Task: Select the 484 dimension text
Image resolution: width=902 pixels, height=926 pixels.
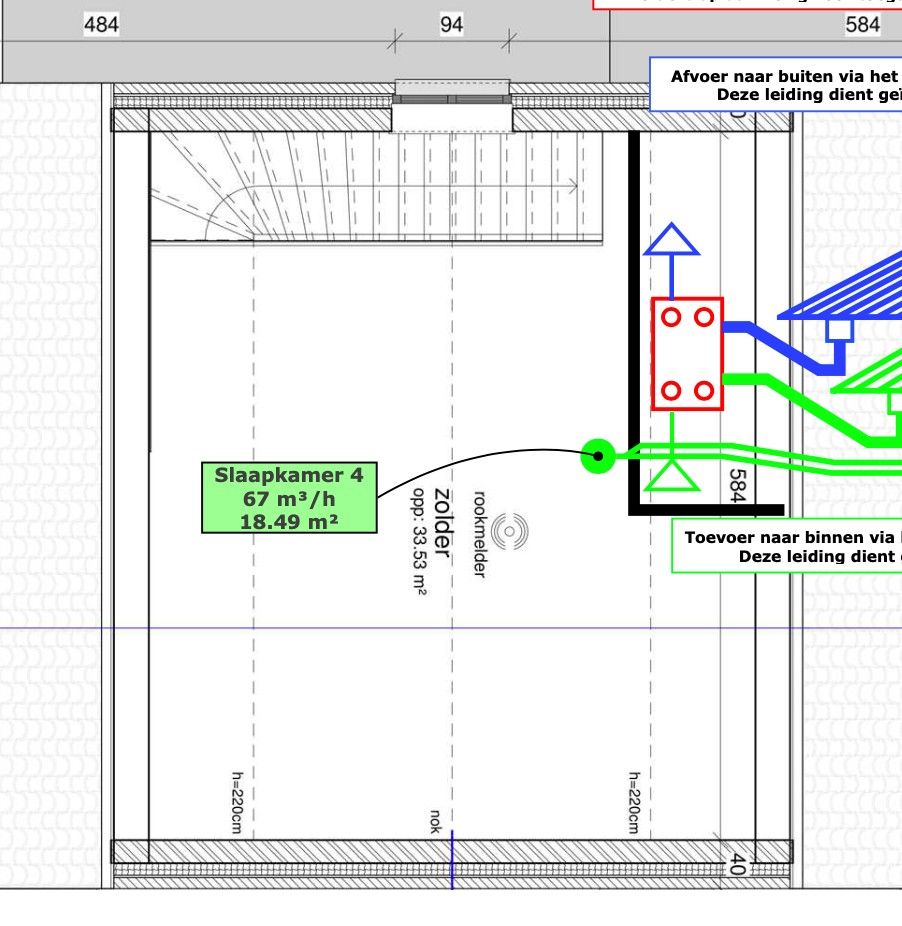Action: [x=101, y=25]
